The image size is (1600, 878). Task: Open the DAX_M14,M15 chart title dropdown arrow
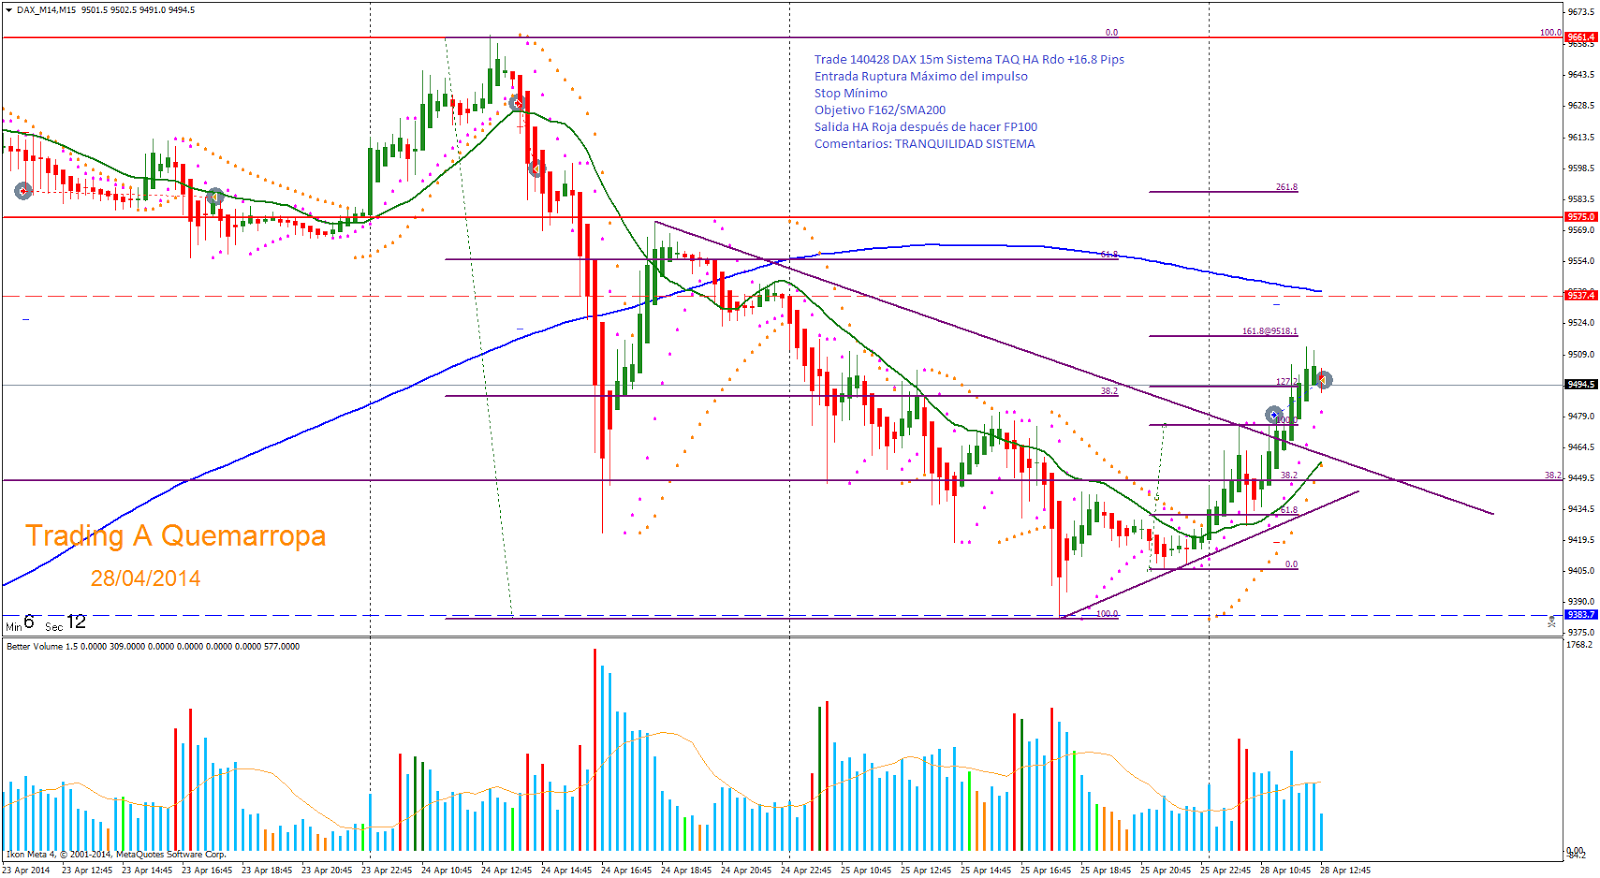pyautogui.click(x=8, y=10)
